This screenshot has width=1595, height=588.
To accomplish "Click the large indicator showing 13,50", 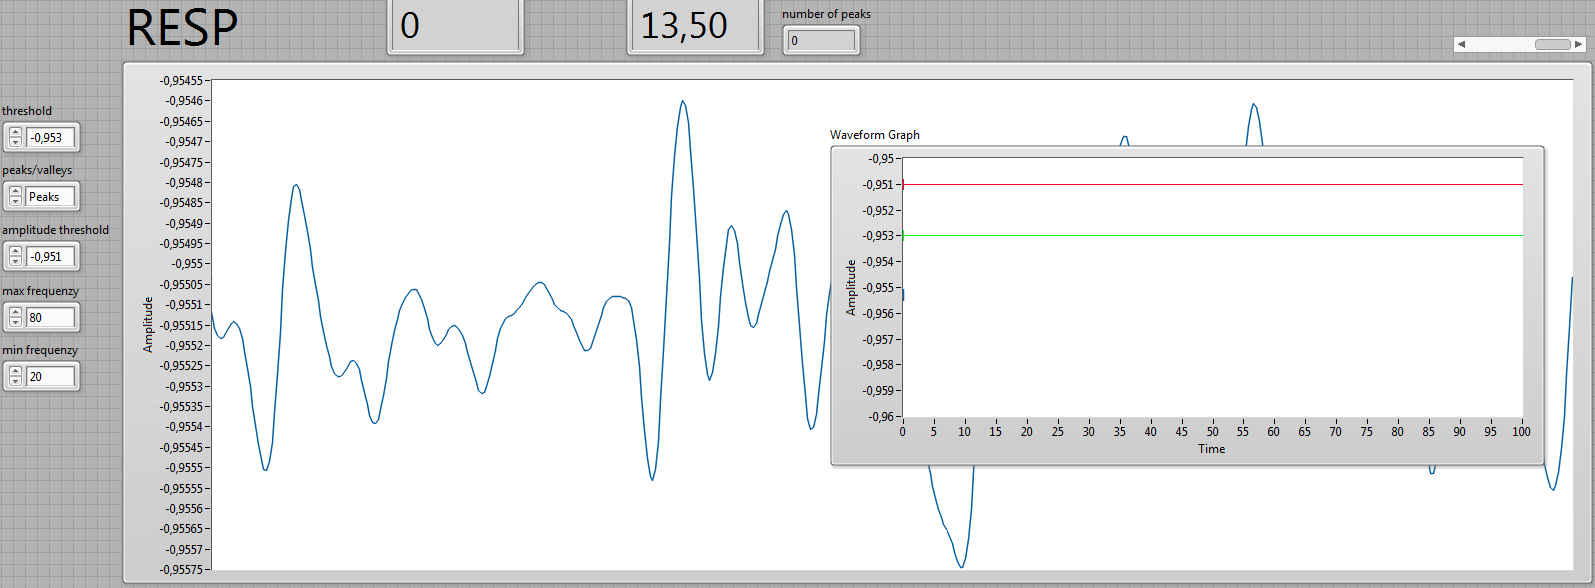I will 696,25.
